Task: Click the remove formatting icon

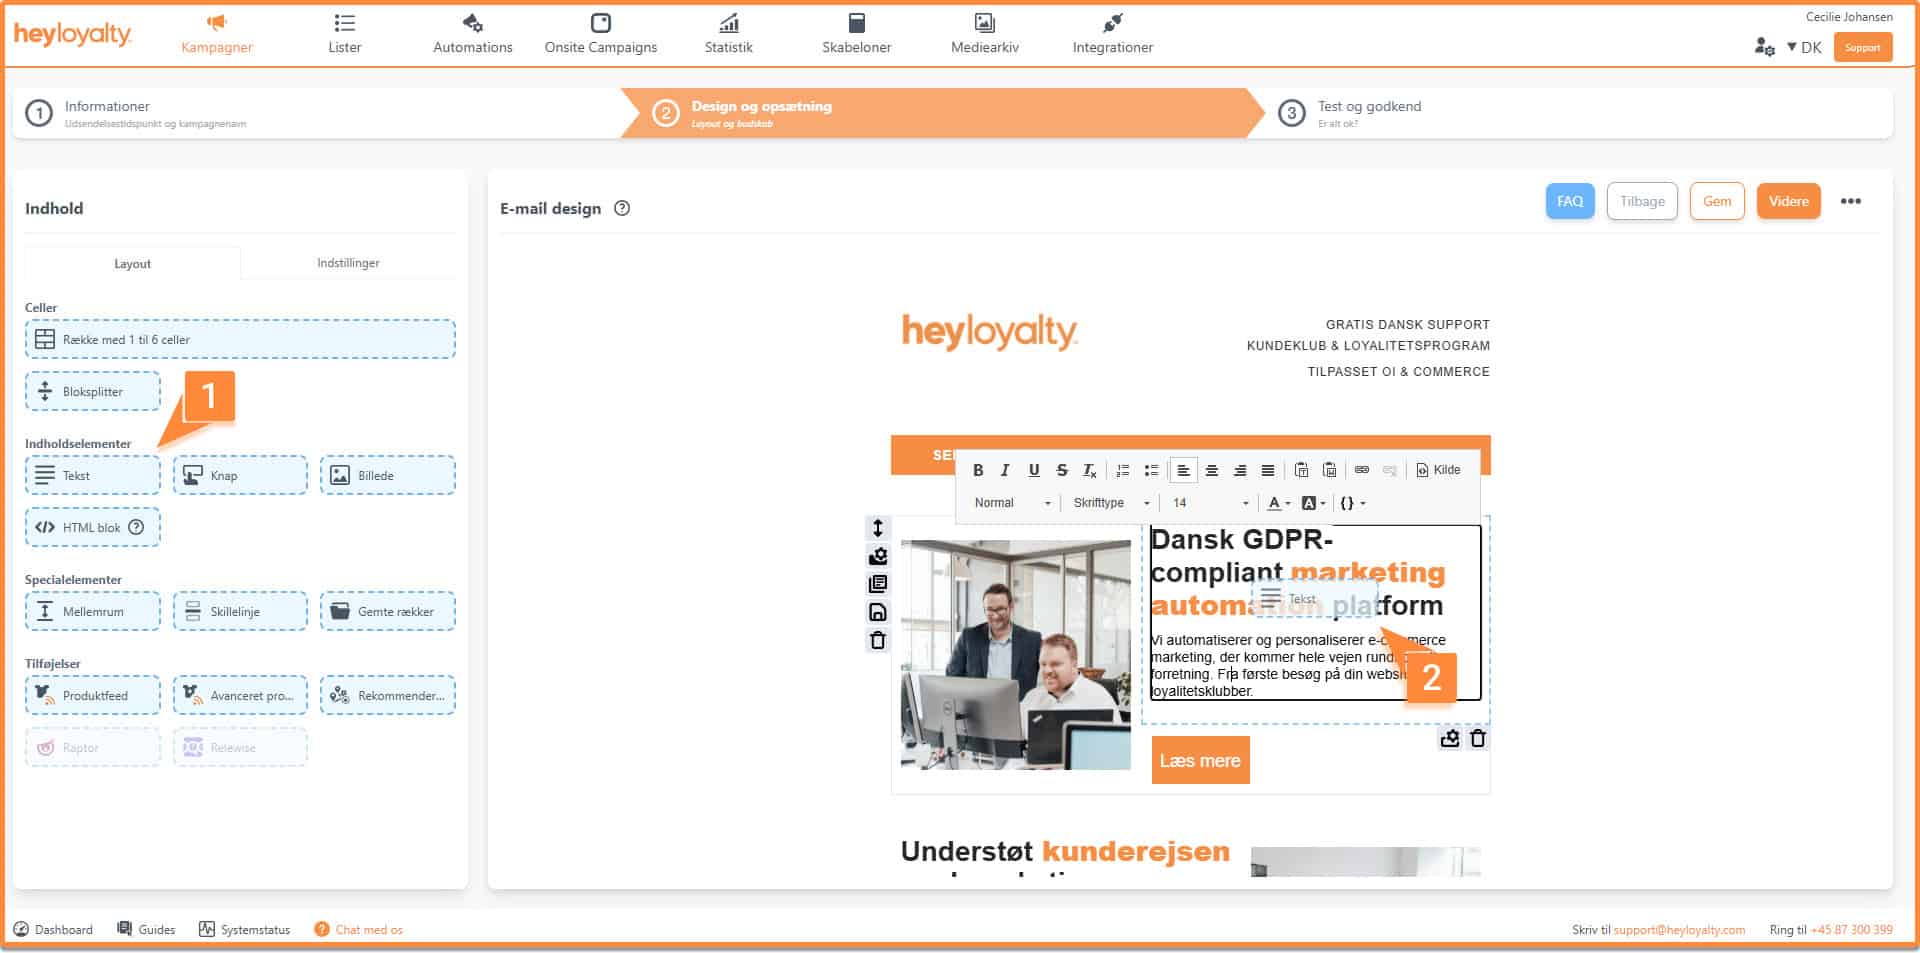Action: 1090,470
